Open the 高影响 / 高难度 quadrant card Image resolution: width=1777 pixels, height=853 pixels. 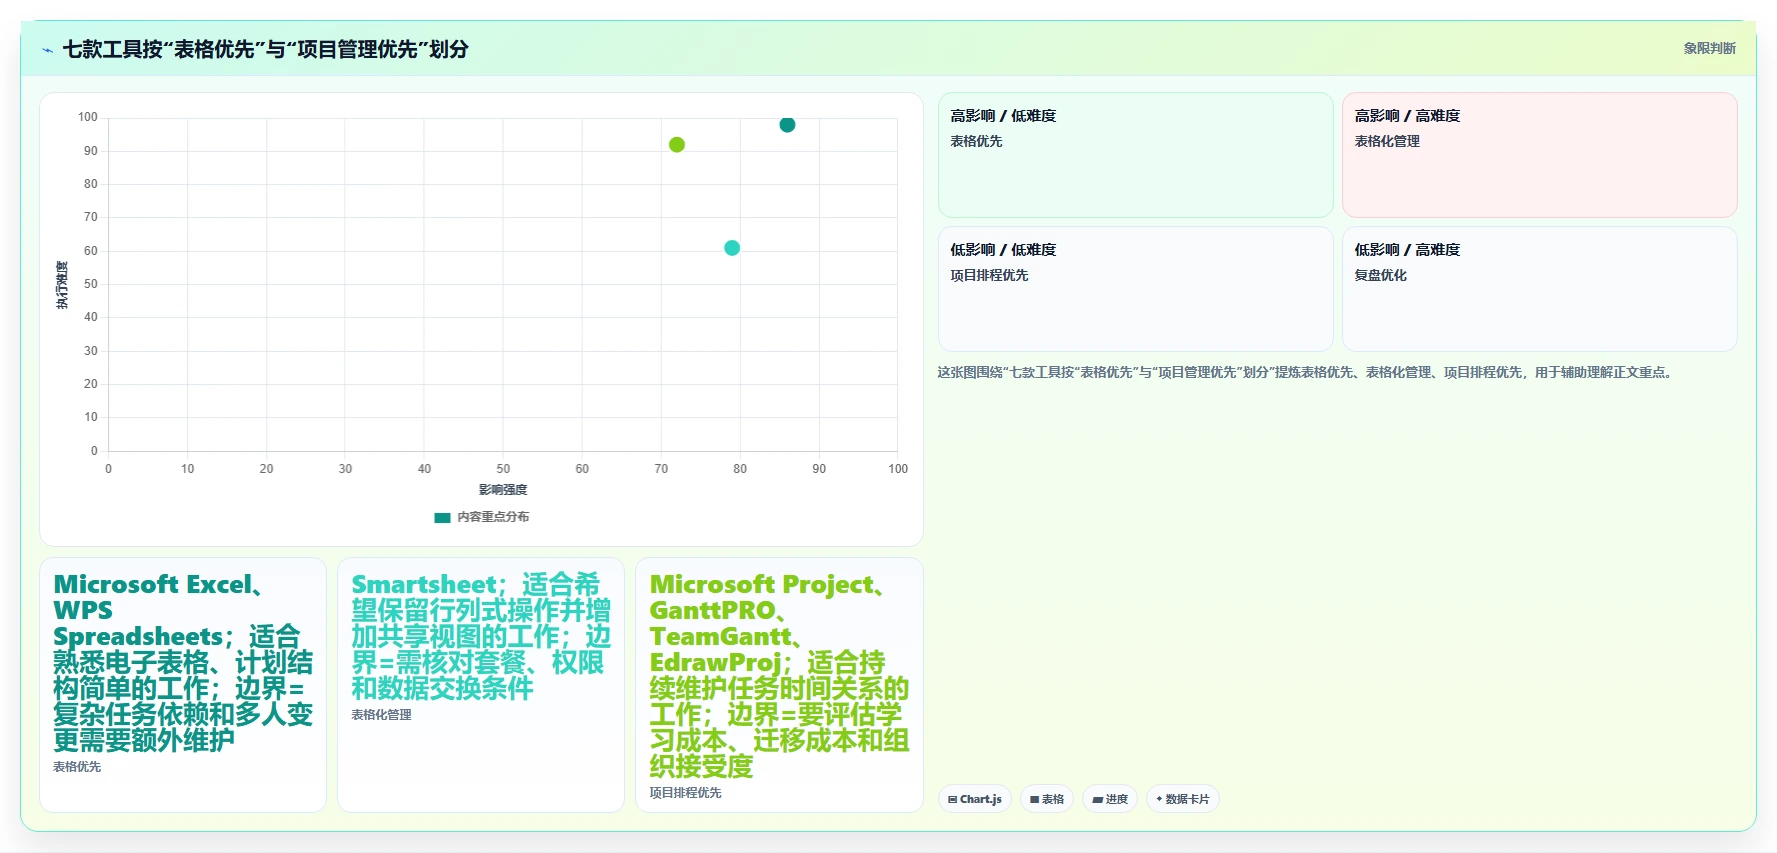(1540, 155)
